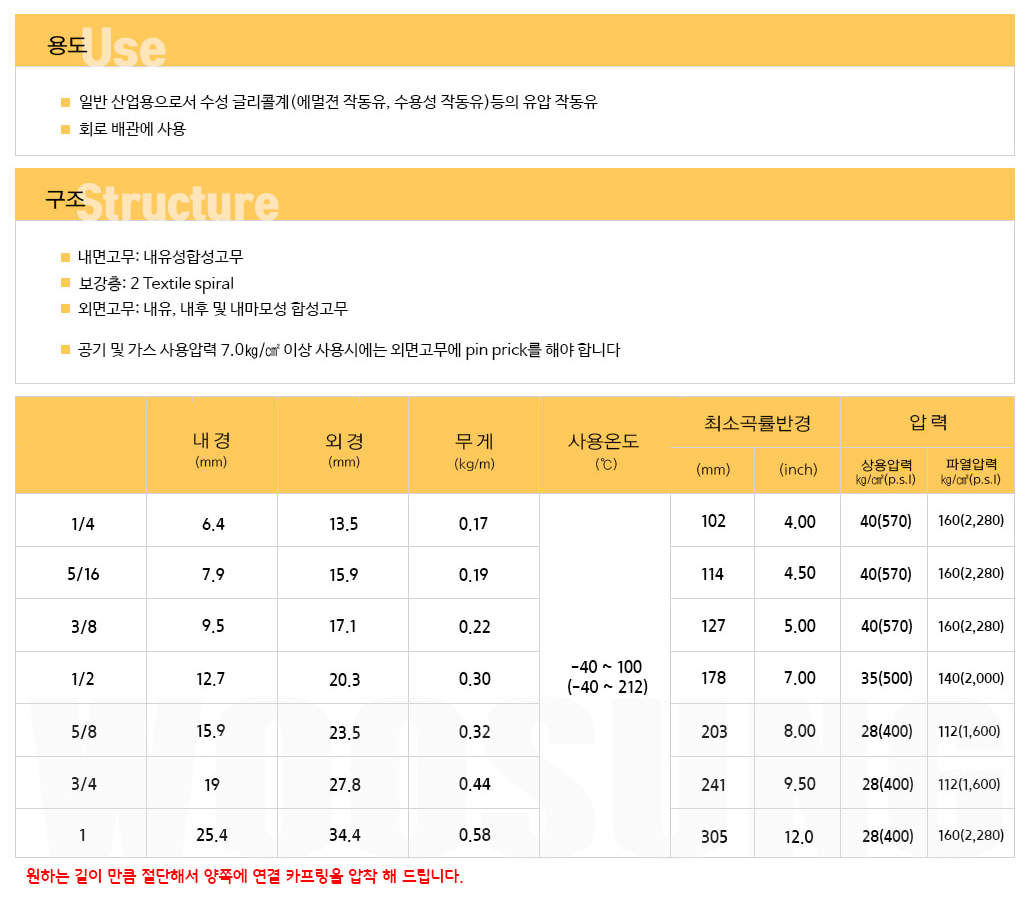Click the '내경 (mm)' column header
Screen dimensions: 1031x903
click(211, 449)
